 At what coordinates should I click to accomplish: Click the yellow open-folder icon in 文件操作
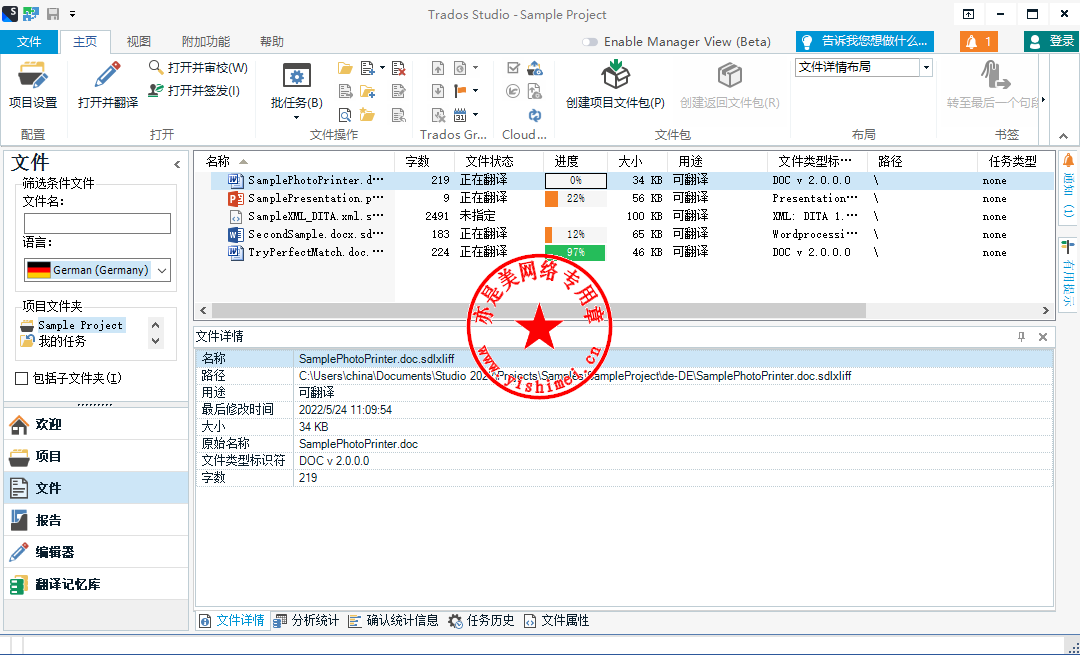[345, 68]
